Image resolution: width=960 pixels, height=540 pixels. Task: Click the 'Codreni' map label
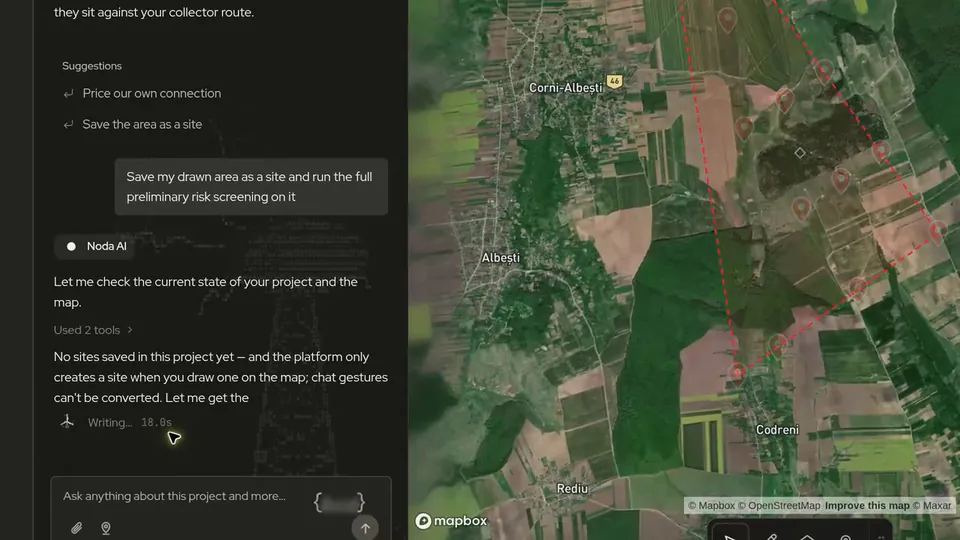777,430
